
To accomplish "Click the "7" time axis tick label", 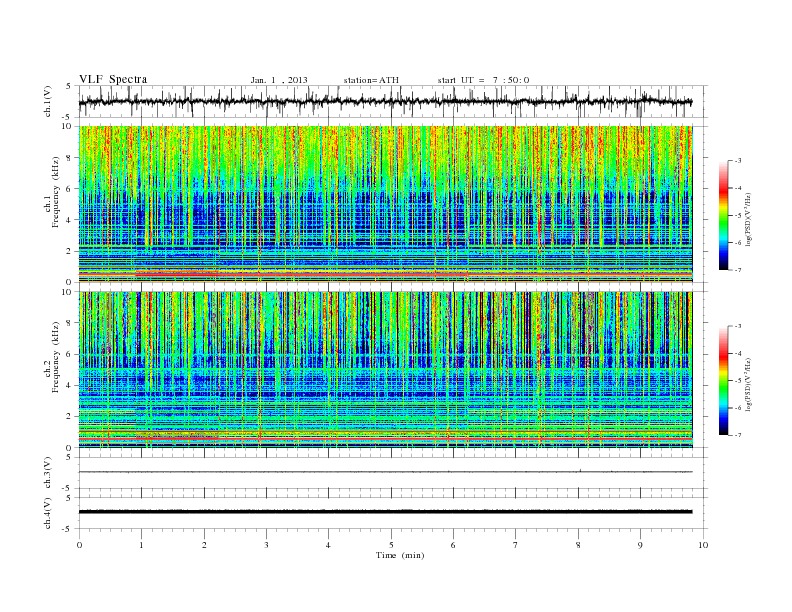I will pos(516,545).
